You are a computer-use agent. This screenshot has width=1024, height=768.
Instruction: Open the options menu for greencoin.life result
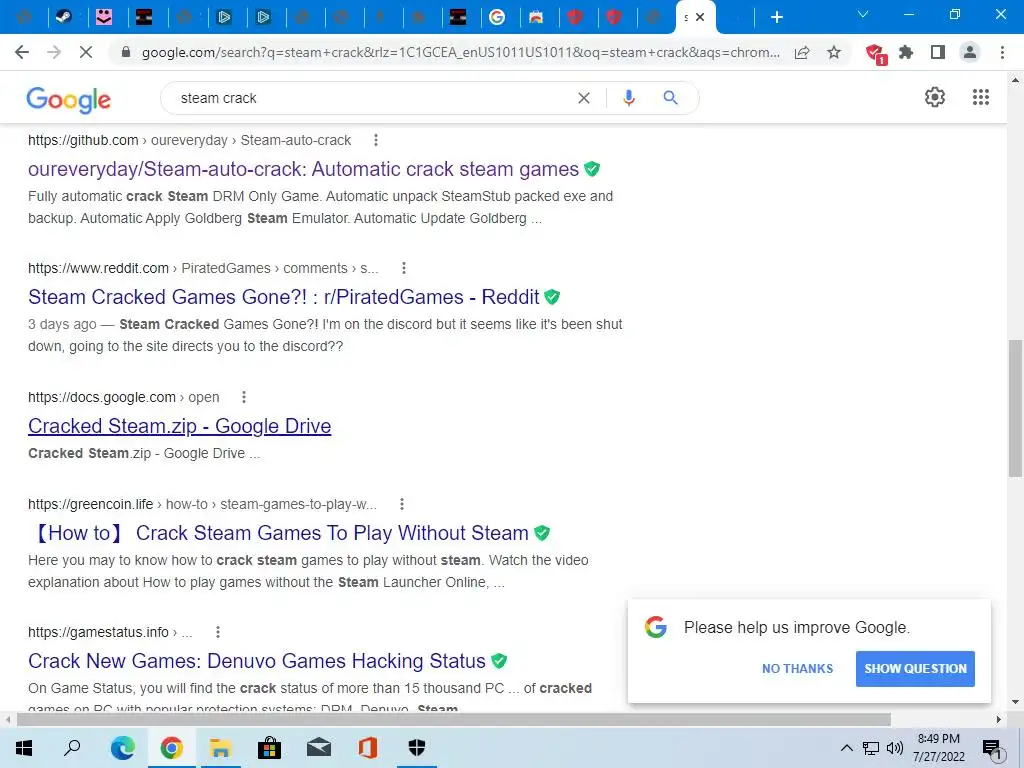click(x=402, y=504)
